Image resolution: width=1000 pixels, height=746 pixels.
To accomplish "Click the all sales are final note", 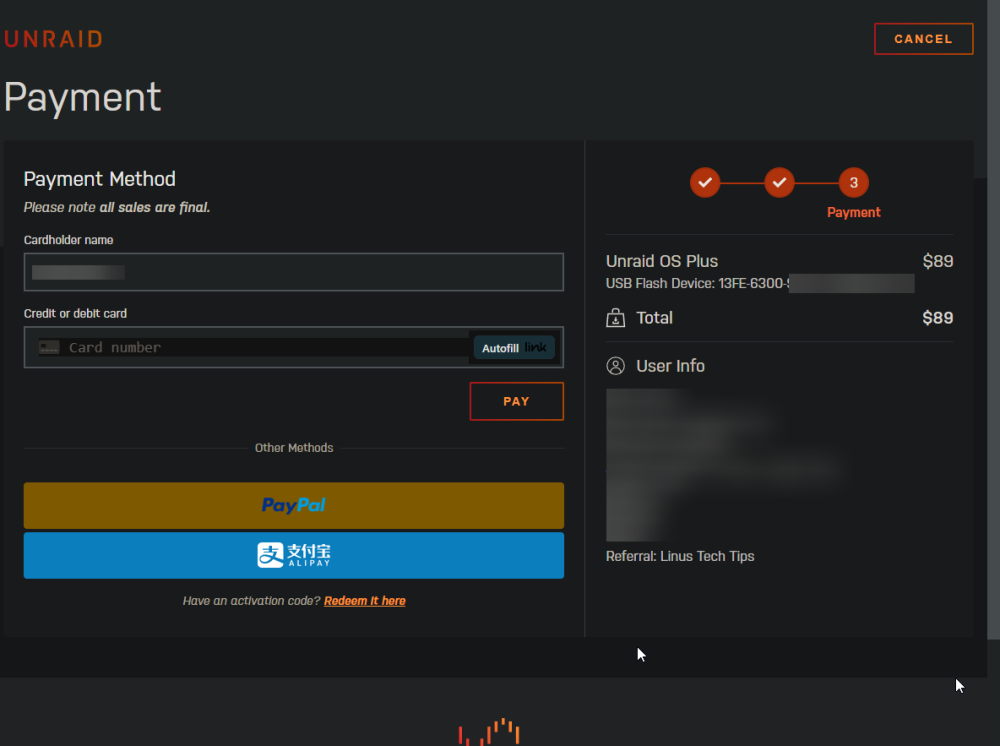I will (154, 207).
